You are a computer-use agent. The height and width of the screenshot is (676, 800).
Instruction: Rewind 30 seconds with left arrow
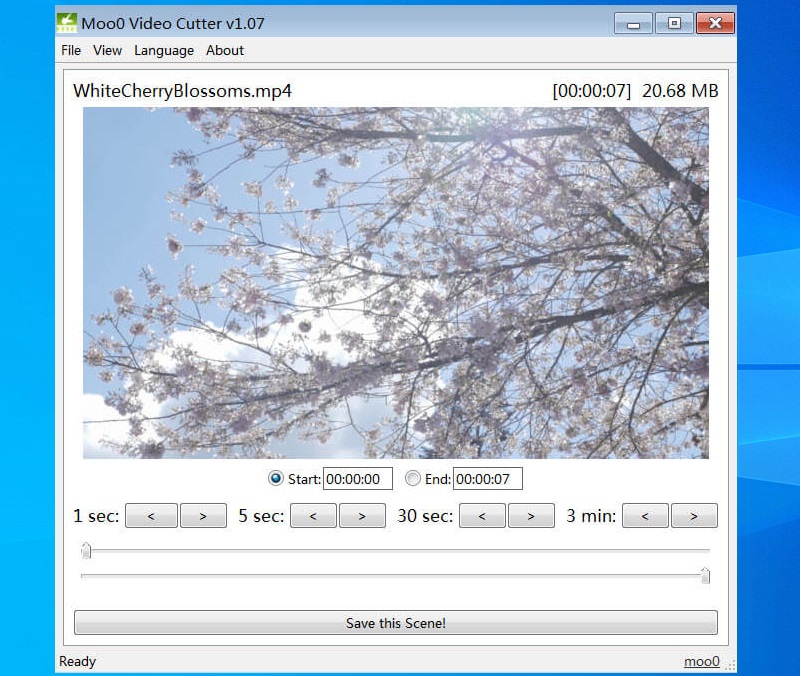pyautogui.click(x=483, y=516)
